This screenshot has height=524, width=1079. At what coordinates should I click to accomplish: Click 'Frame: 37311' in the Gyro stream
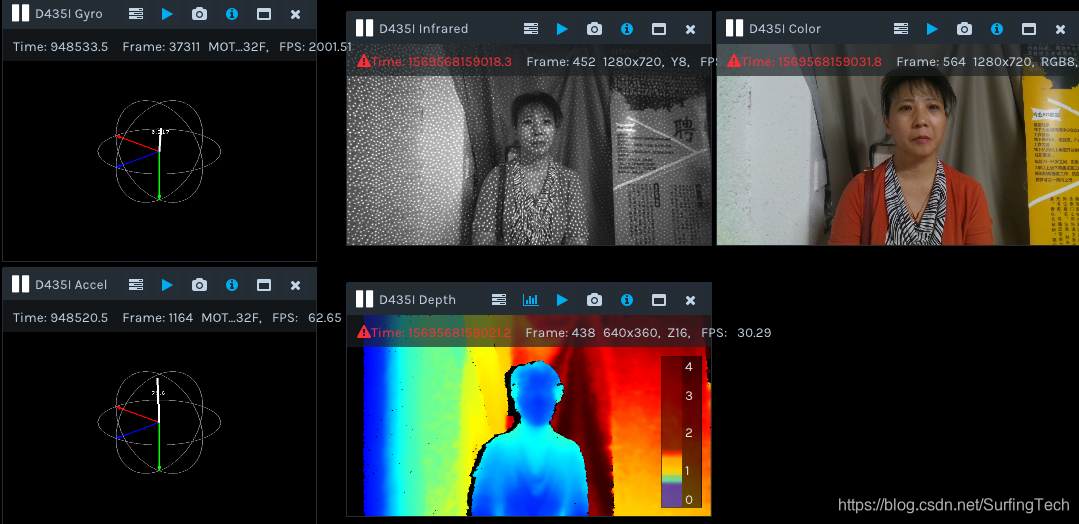161,47
